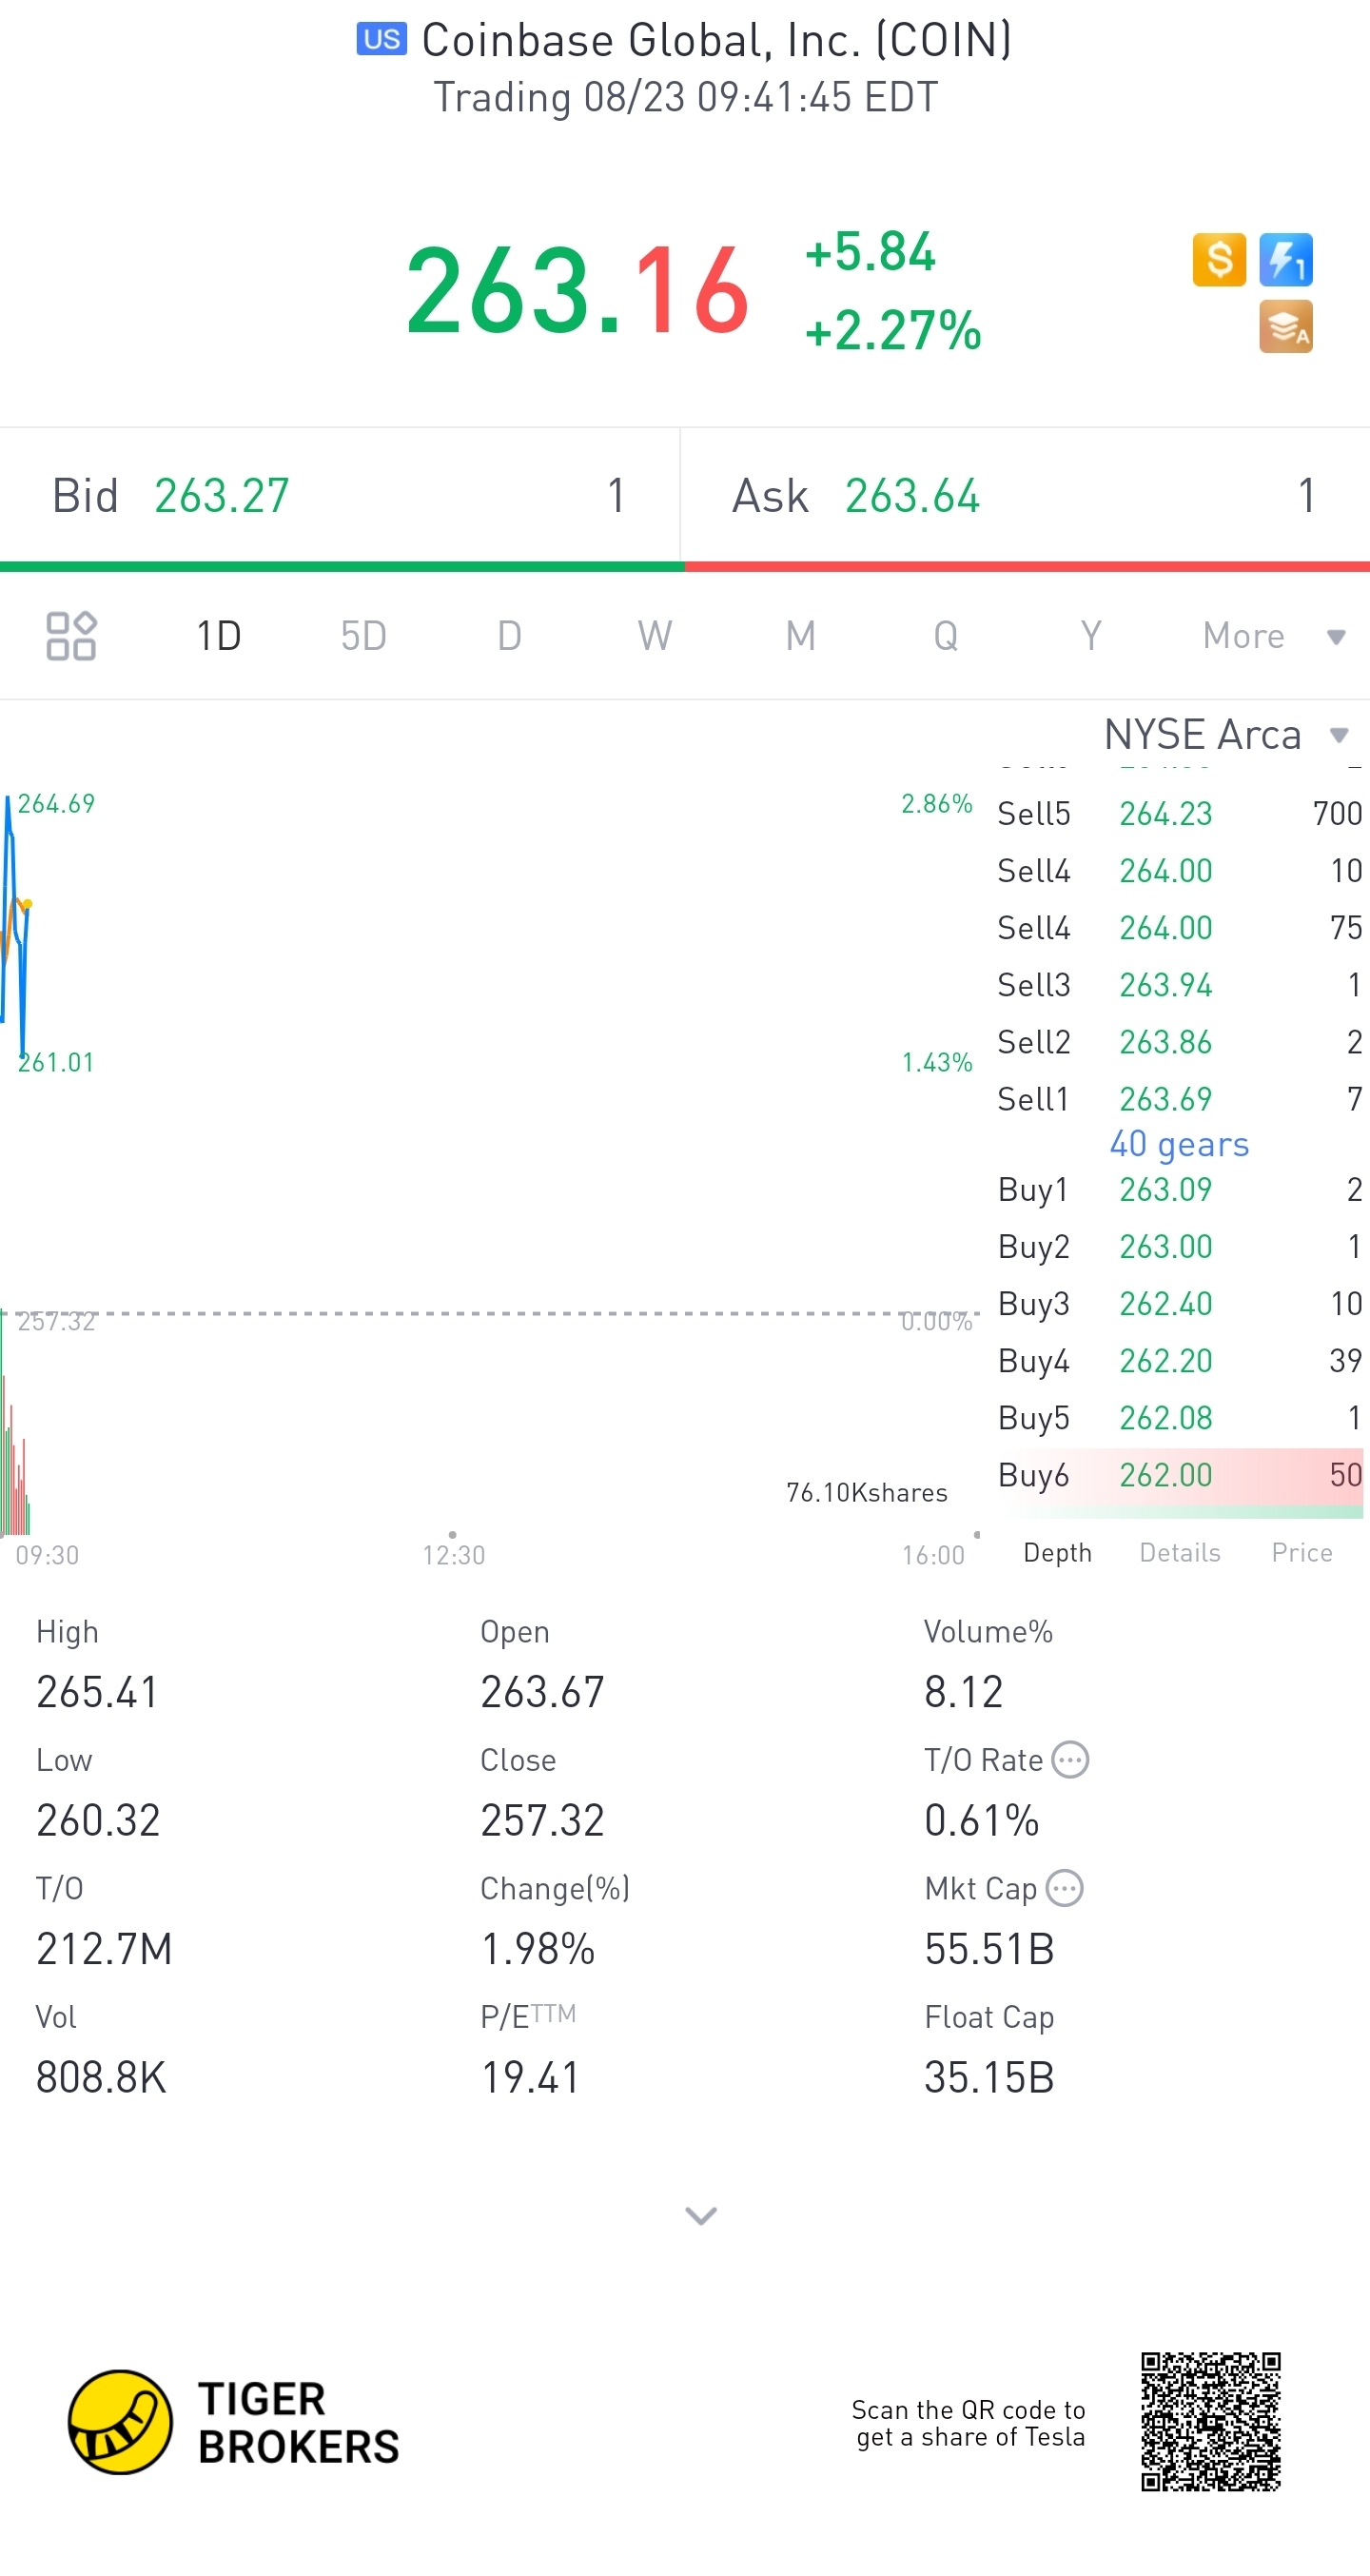Viewport: 1370px width, 2576px height.
Task: Tap the US market flag badge
Action: coord(381,39)
